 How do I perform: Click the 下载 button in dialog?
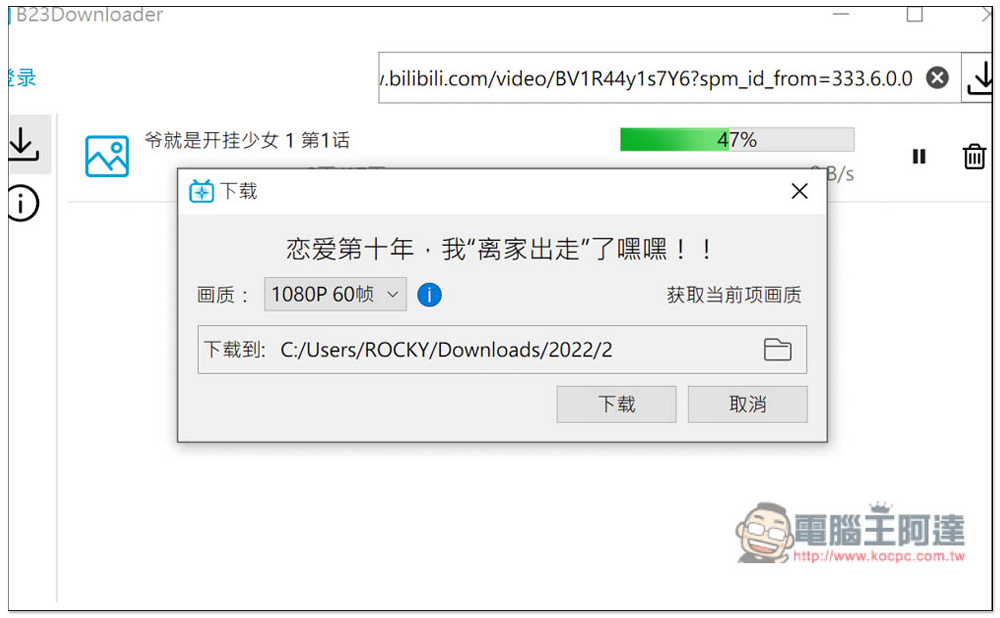pyautogui.click(x=616, y=404)
